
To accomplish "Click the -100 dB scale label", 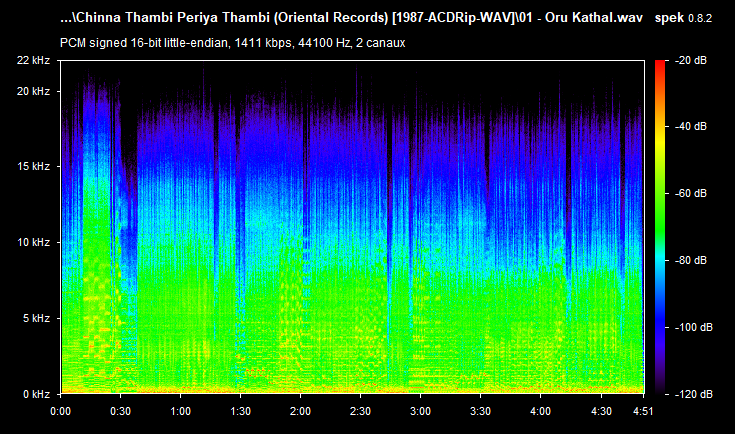I will pyautogui.click(x=693, y=328).
